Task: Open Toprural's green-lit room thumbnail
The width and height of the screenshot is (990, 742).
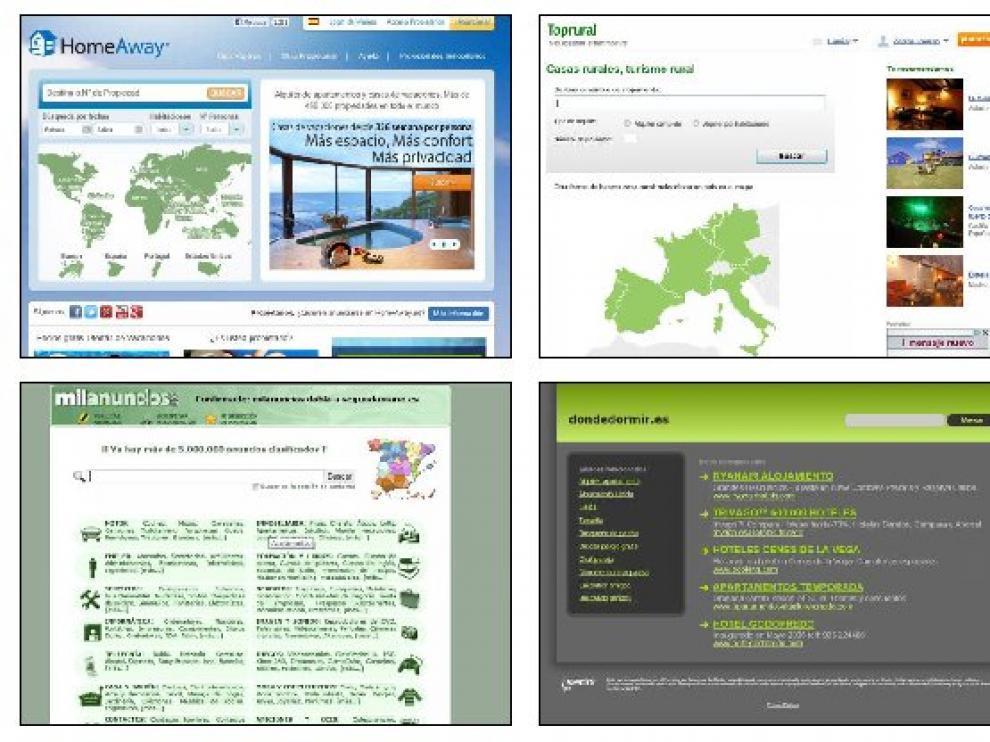Action: [924, 222]
